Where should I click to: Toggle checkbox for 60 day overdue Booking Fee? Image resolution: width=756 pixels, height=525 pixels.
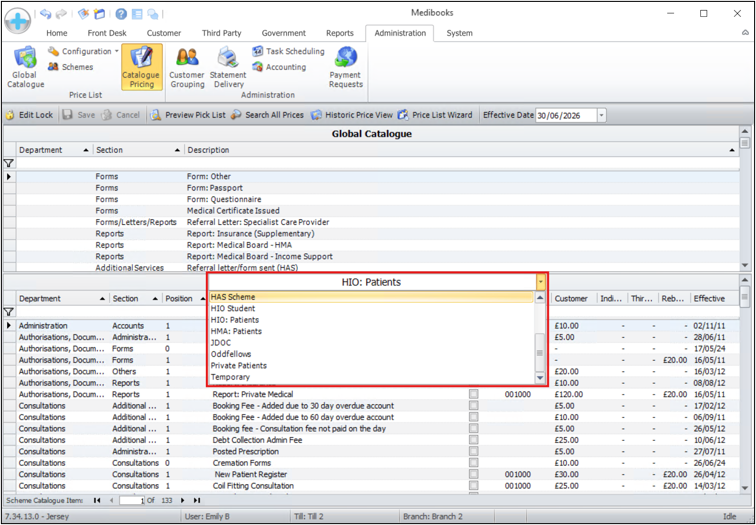tap(474, 417)
